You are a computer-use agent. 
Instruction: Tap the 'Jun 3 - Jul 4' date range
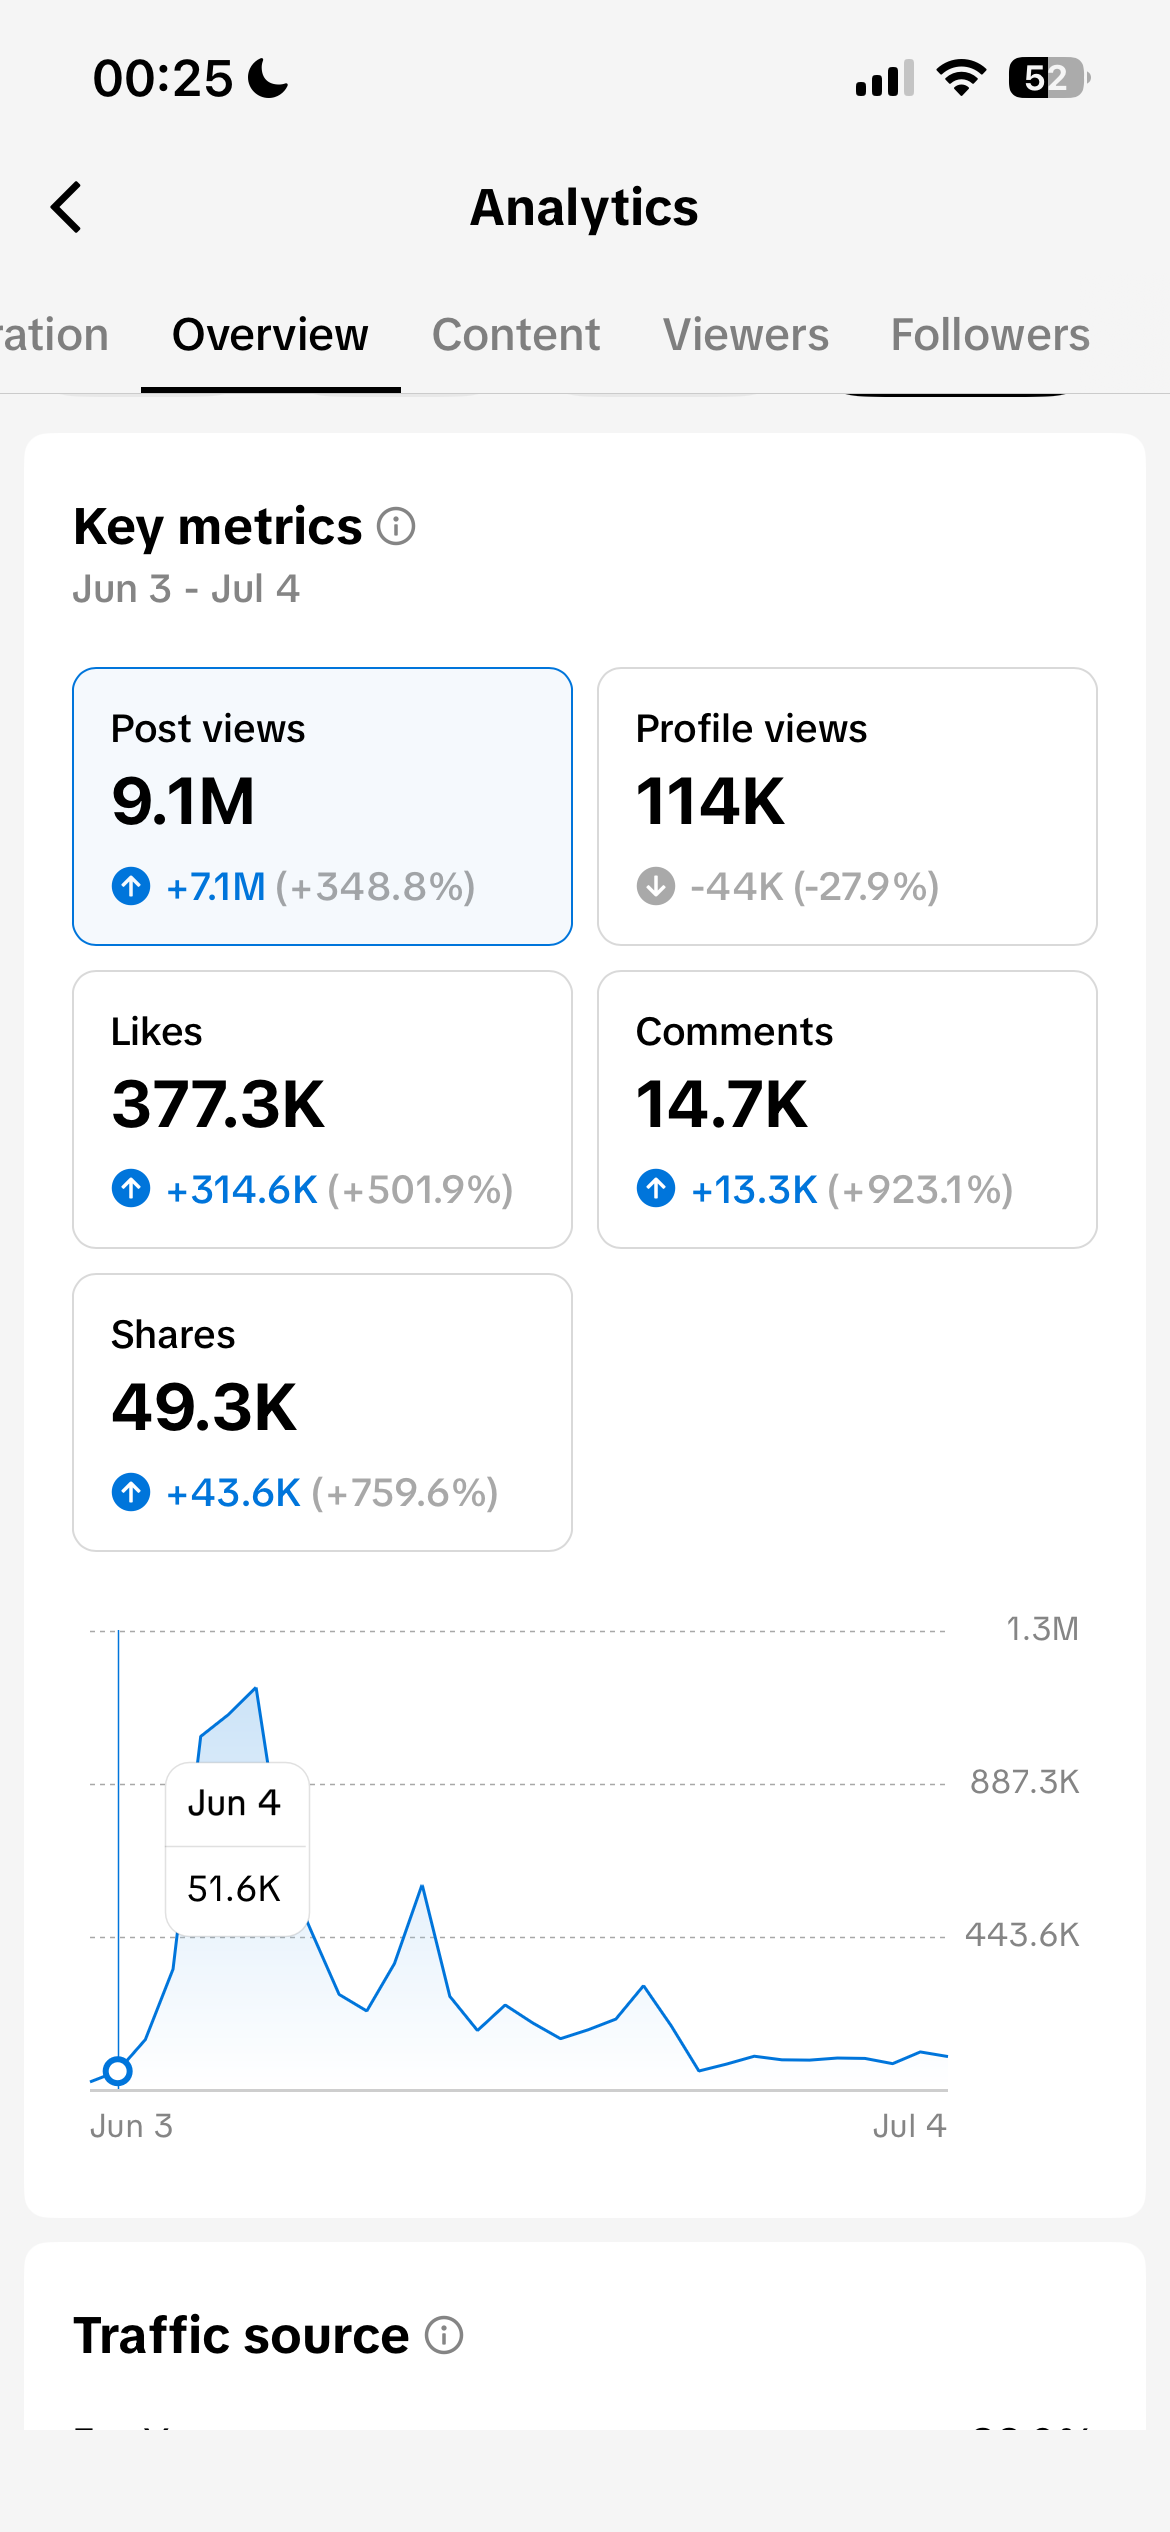click(x=186, y=589)
